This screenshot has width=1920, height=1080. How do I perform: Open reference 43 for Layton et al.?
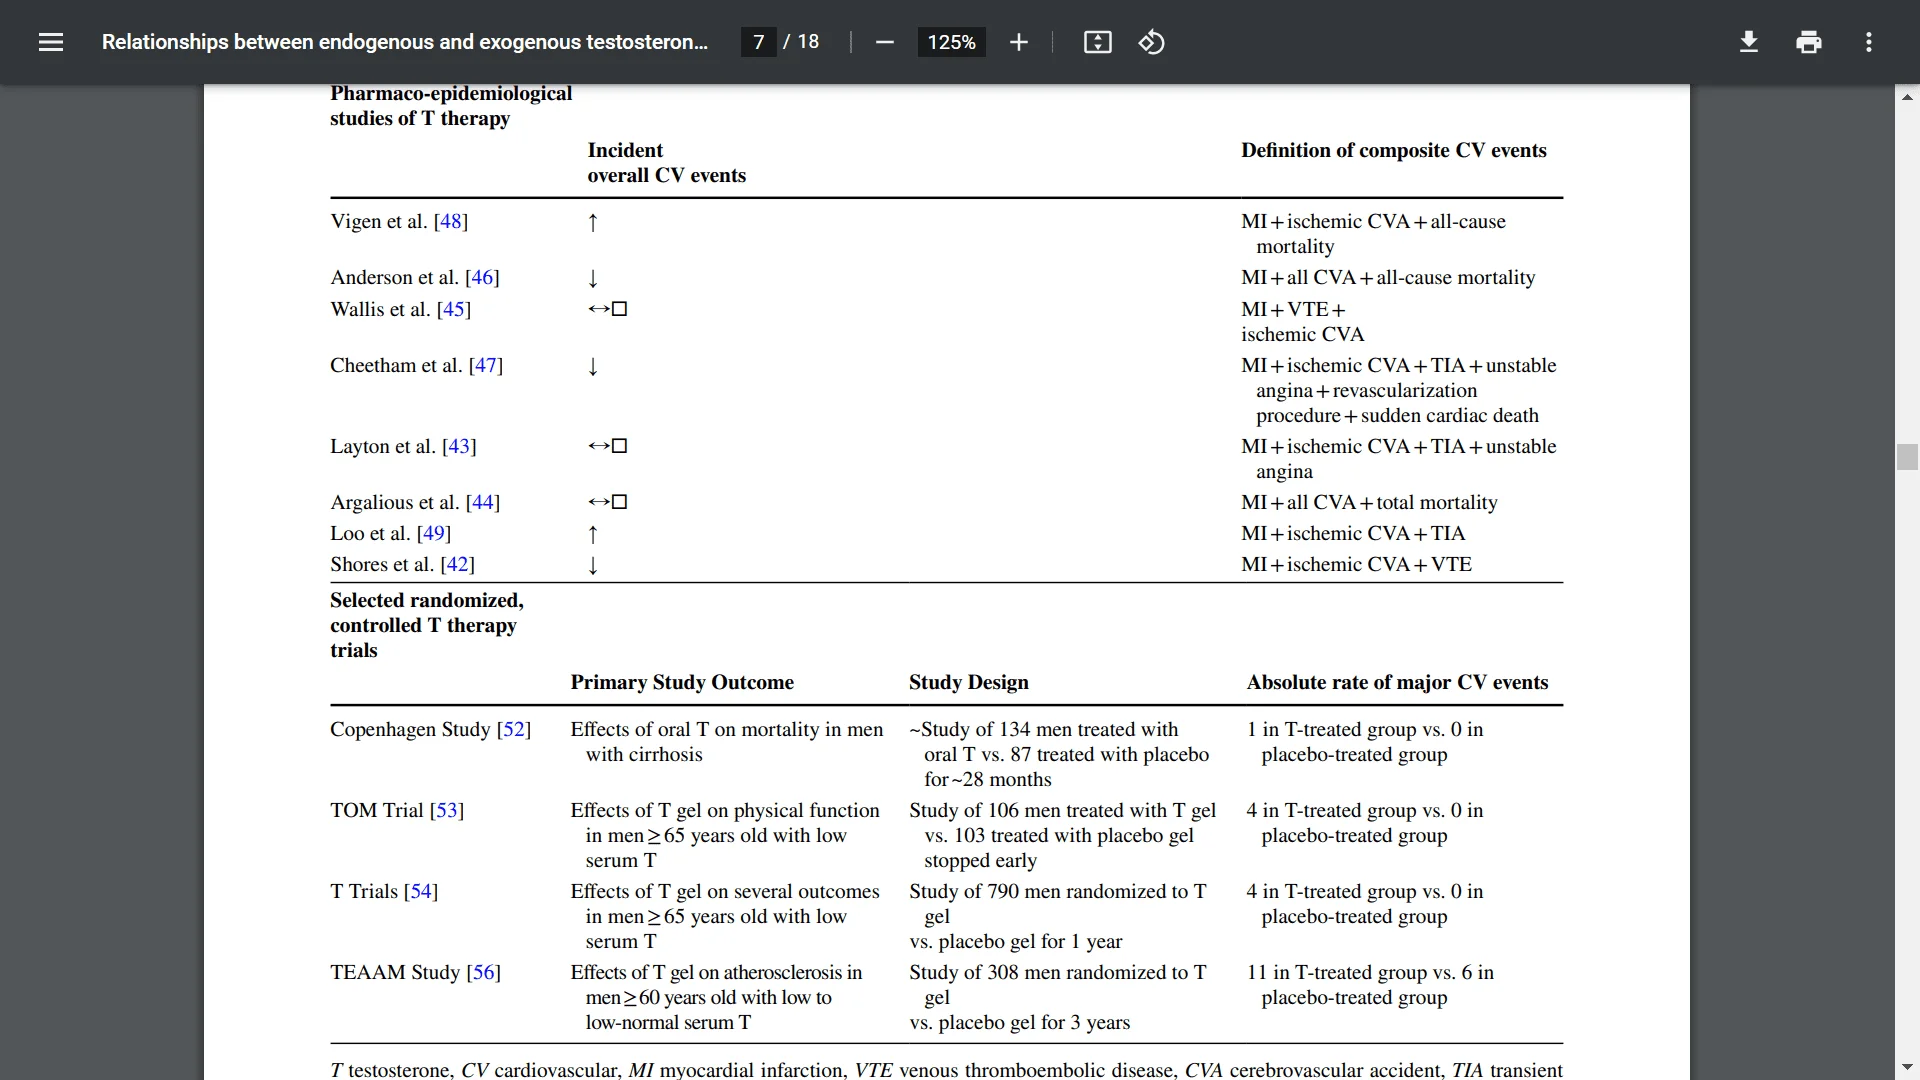click(x=459, y=446)
